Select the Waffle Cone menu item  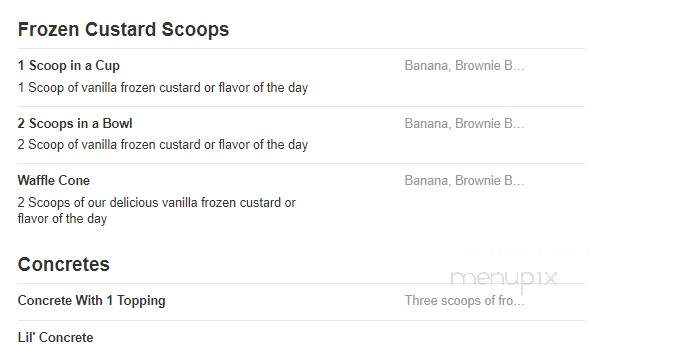click(x=54, y=181)
